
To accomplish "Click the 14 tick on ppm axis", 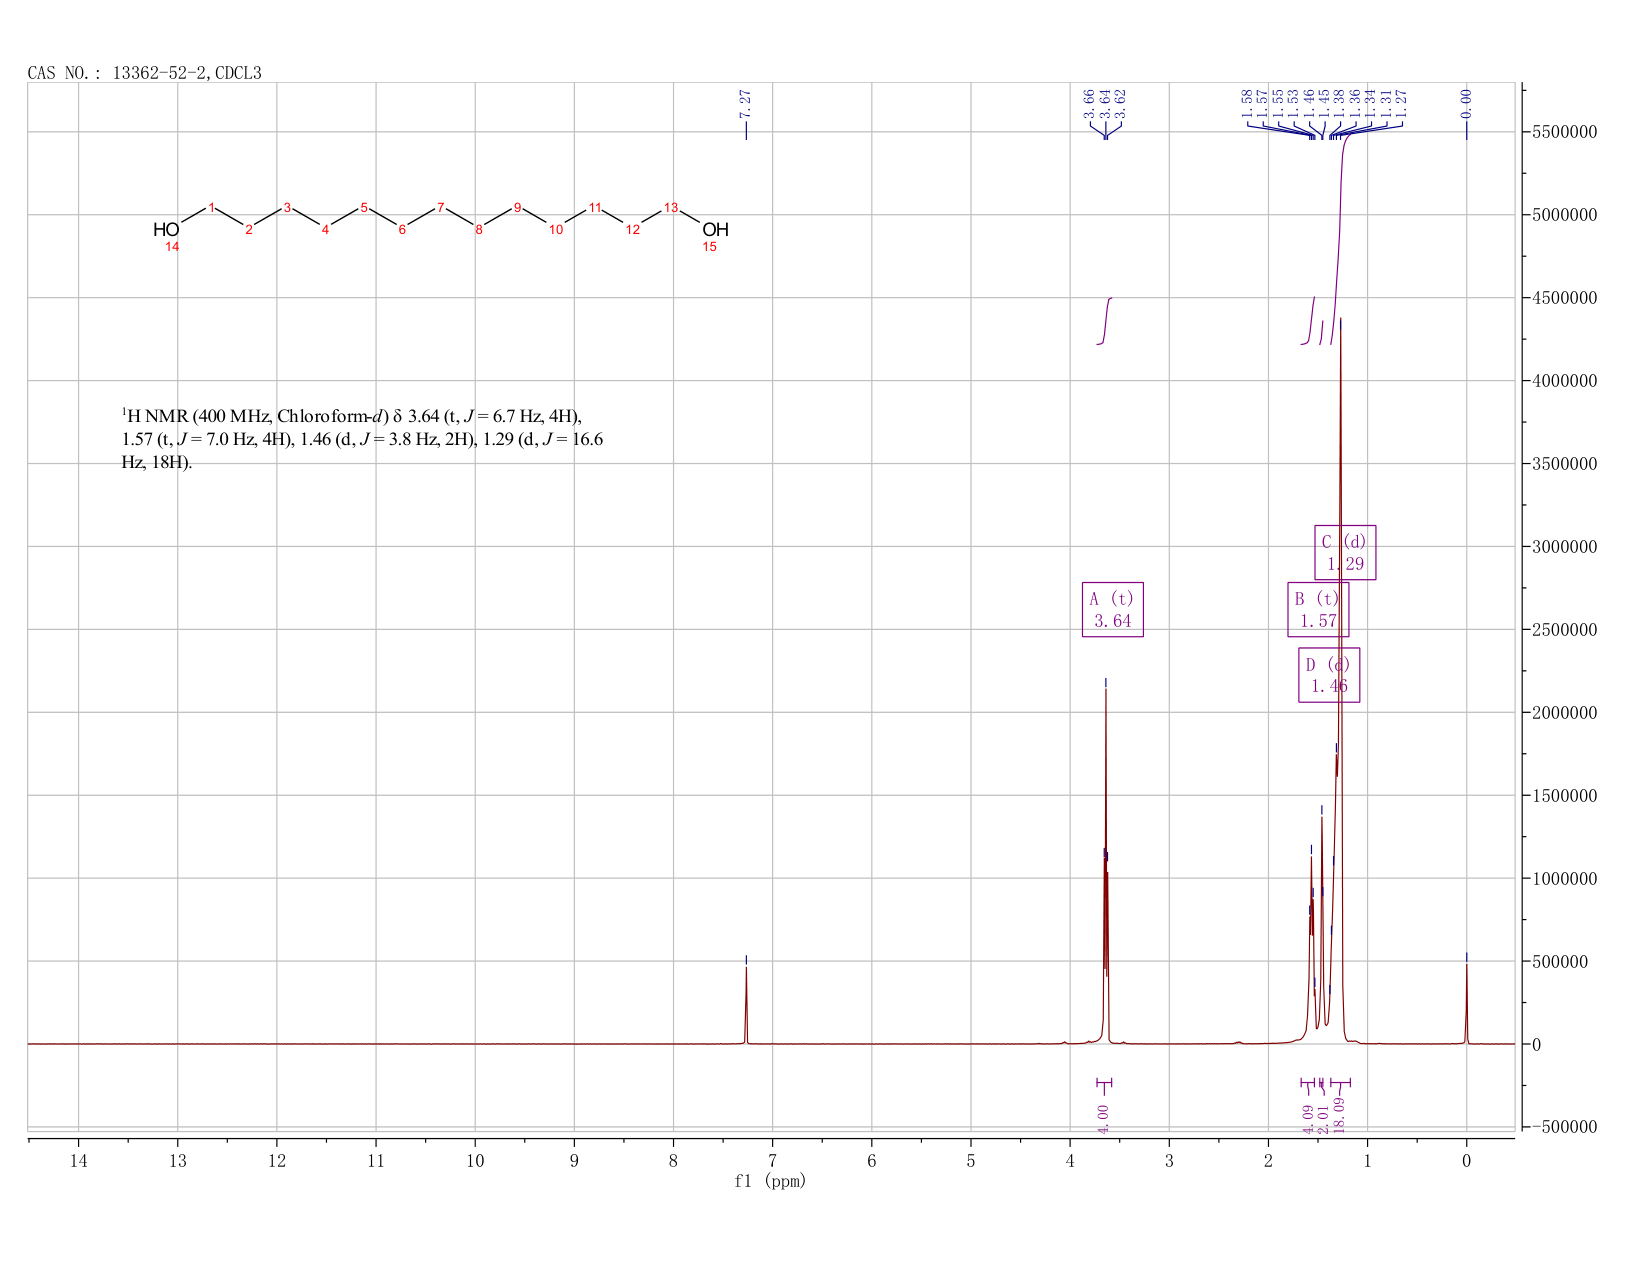I will (x=79, y=1160).
